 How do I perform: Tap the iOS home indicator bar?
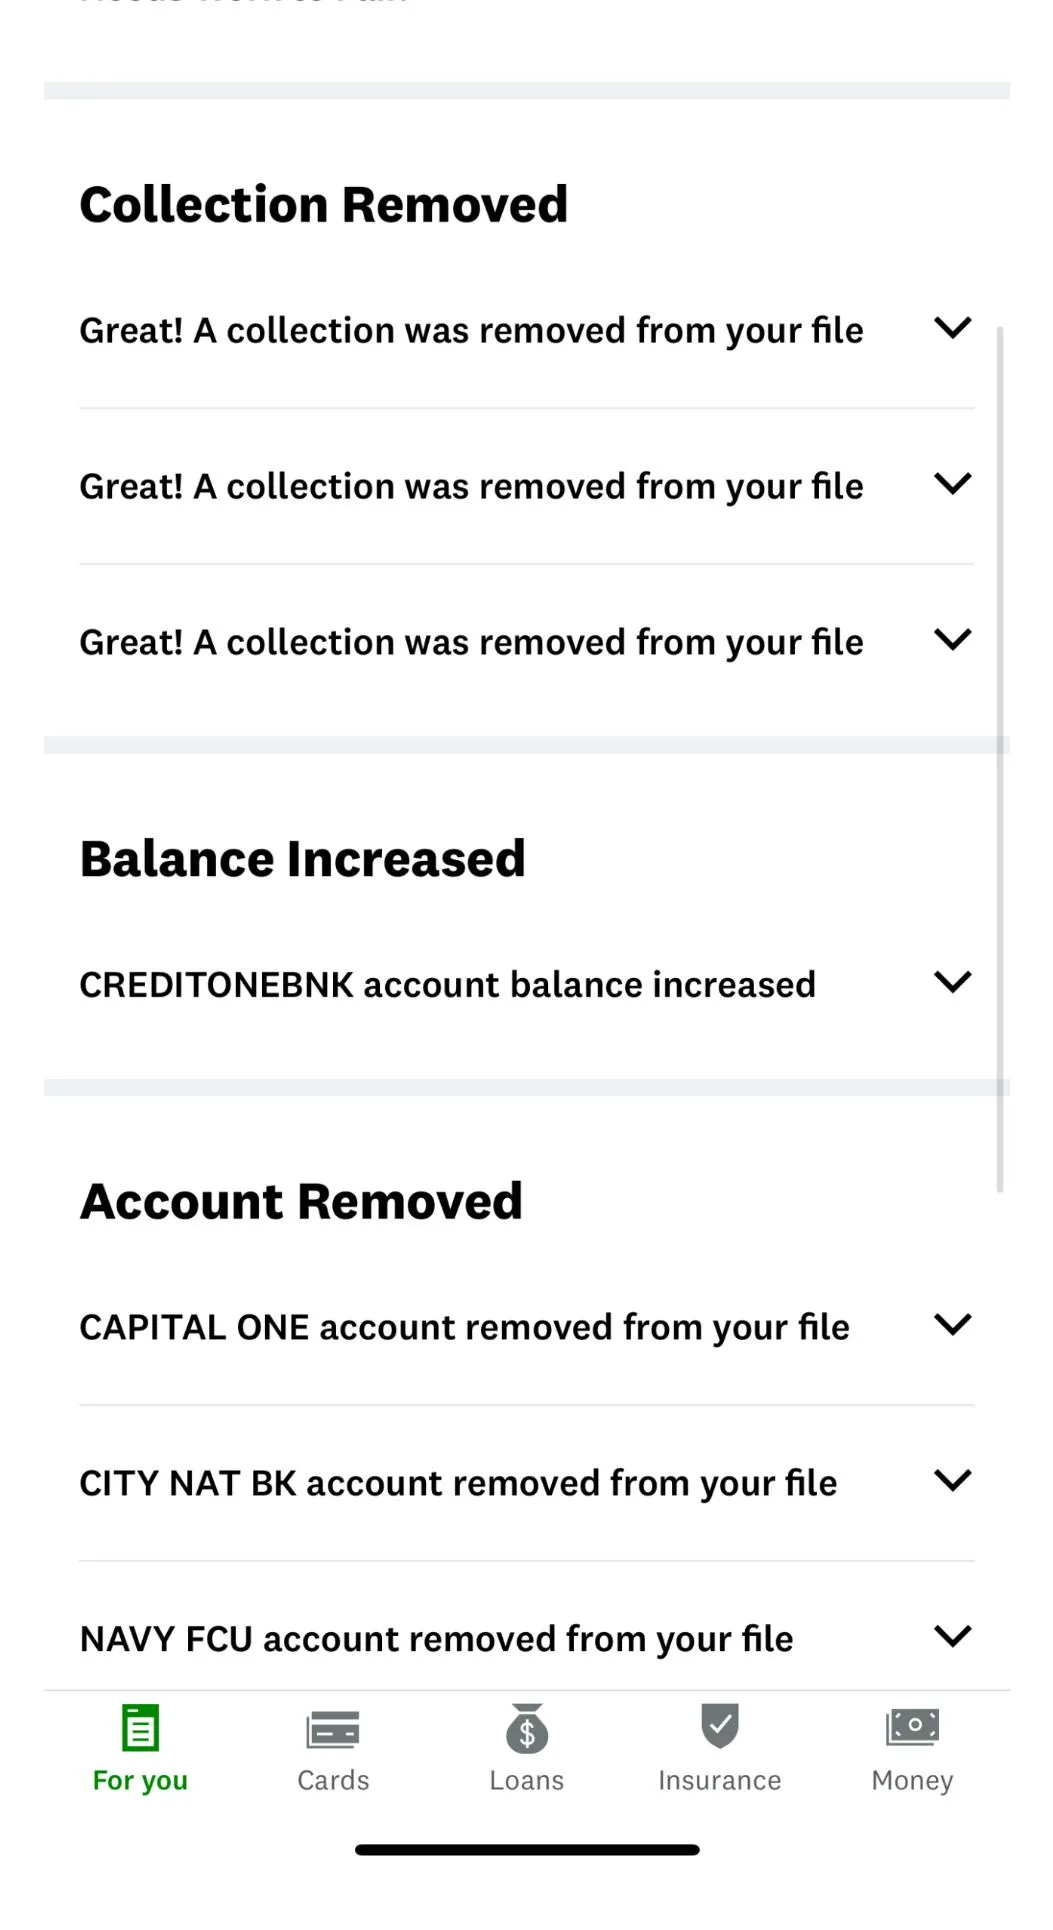click(x=527, y=1850)
